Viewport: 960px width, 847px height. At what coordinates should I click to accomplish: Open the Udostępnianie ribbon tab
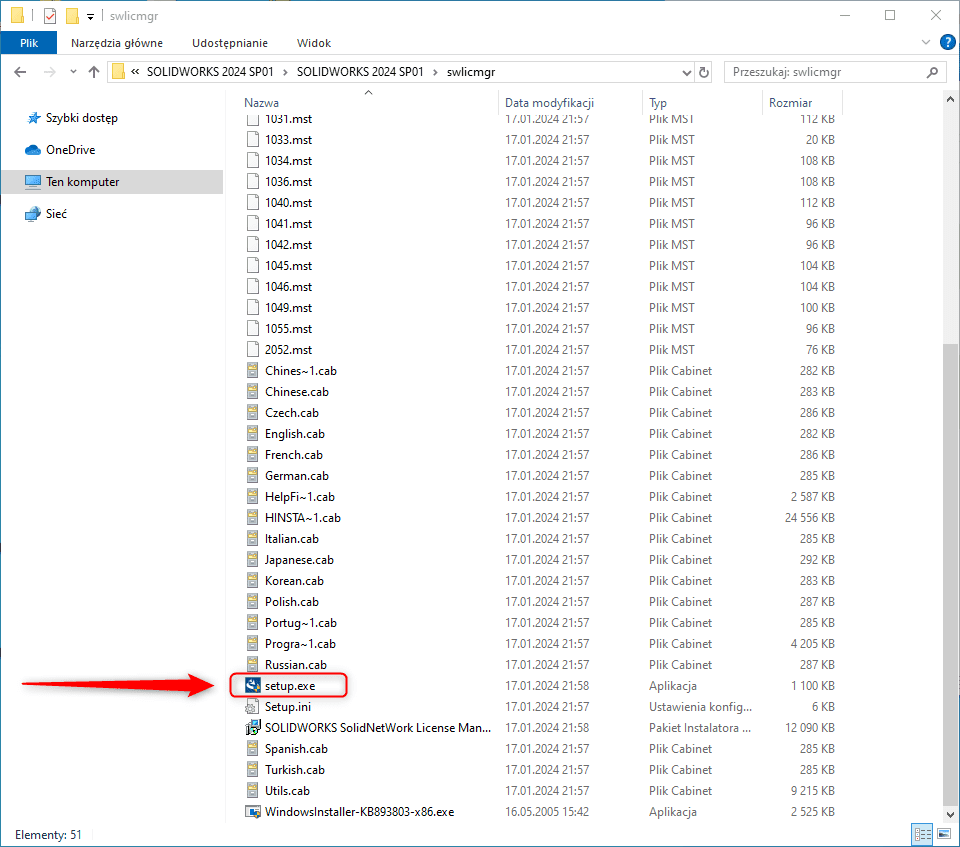pos(230,43)
